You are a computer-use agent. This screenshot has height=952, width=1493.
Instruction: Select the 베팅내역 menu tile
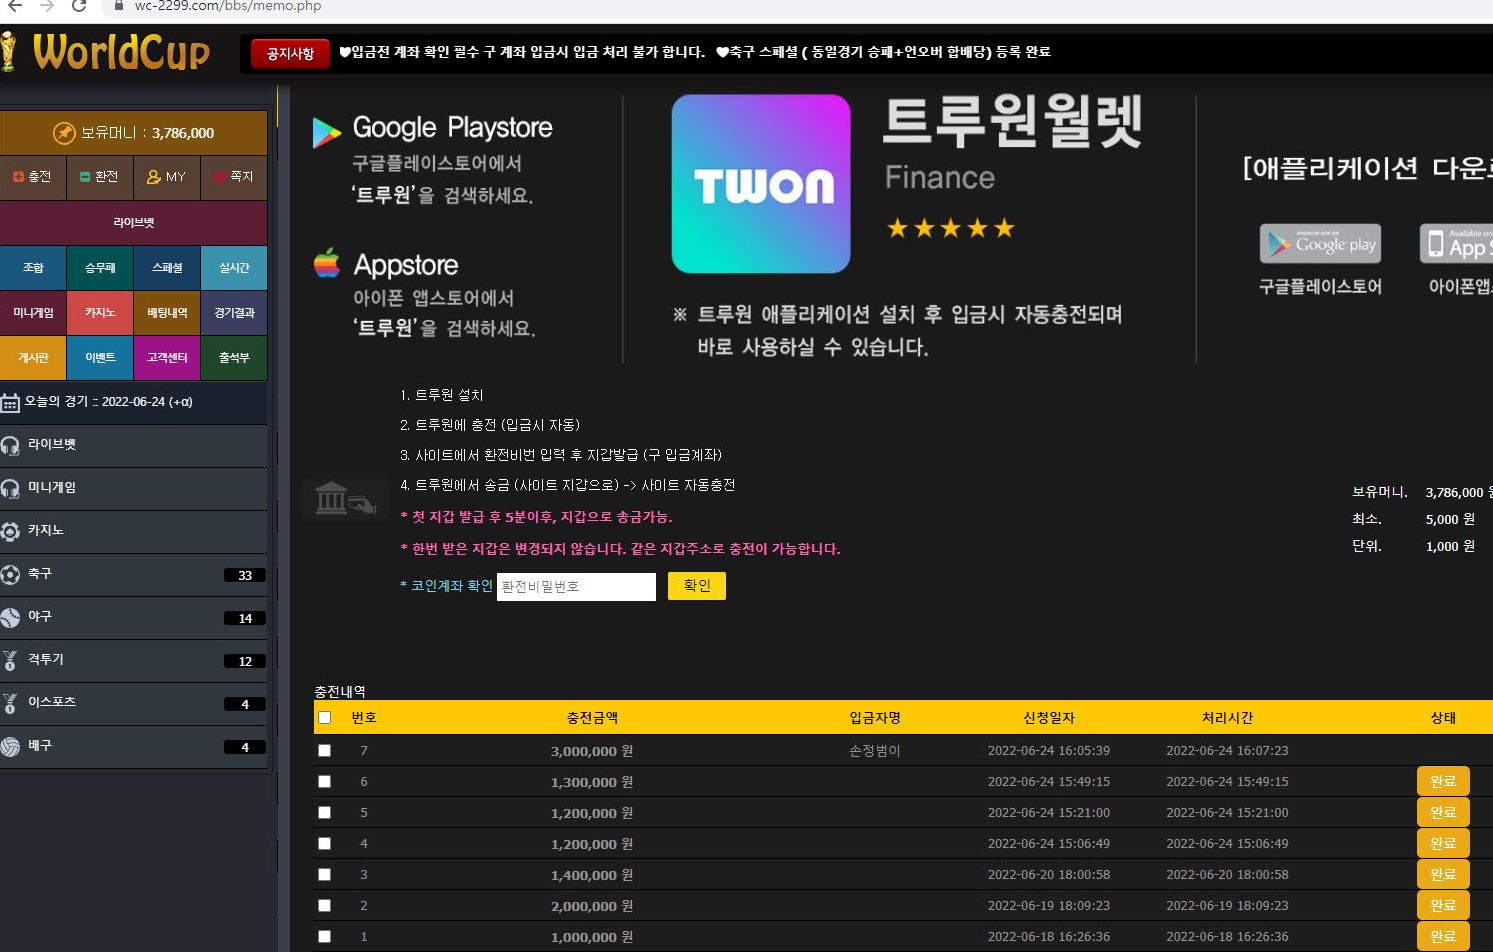pyautogui.click(x=167, y=313)
